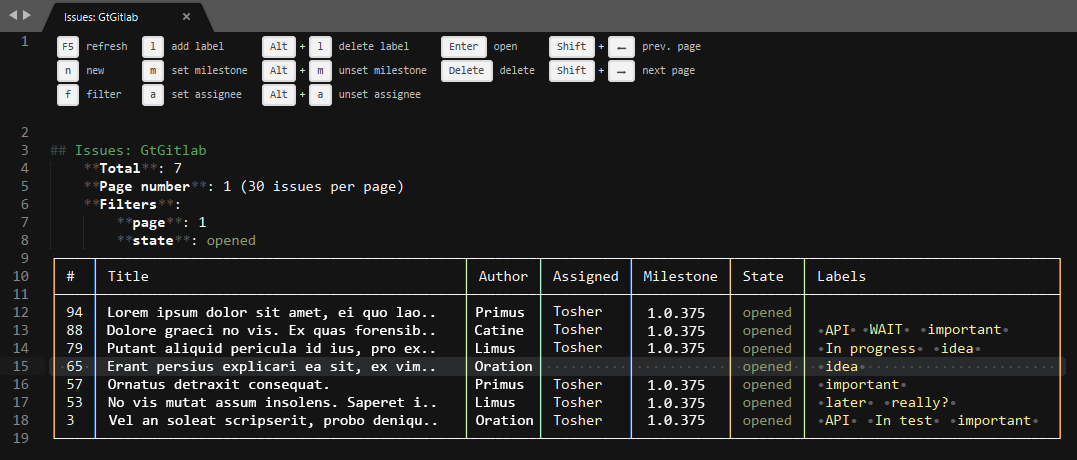The image size is (1077, 460).
Task: Click the Shift key beside prev. page
Action: click(x=571, y=47)
